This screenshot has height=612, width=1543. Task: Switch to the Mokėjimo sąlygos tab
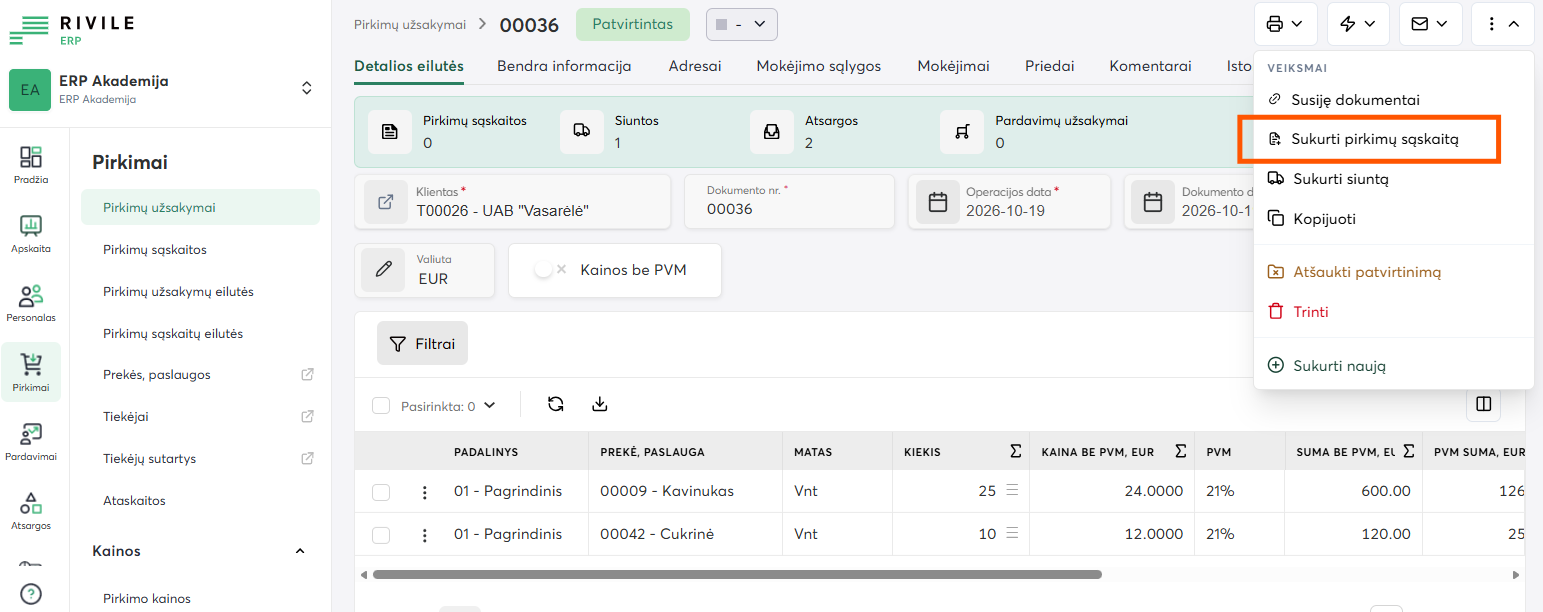(819, 66)
